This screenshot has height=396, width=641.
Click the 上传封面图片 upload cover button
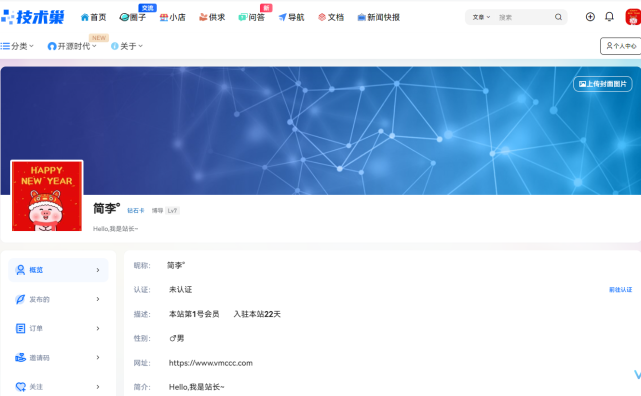[x=603, y=84]
